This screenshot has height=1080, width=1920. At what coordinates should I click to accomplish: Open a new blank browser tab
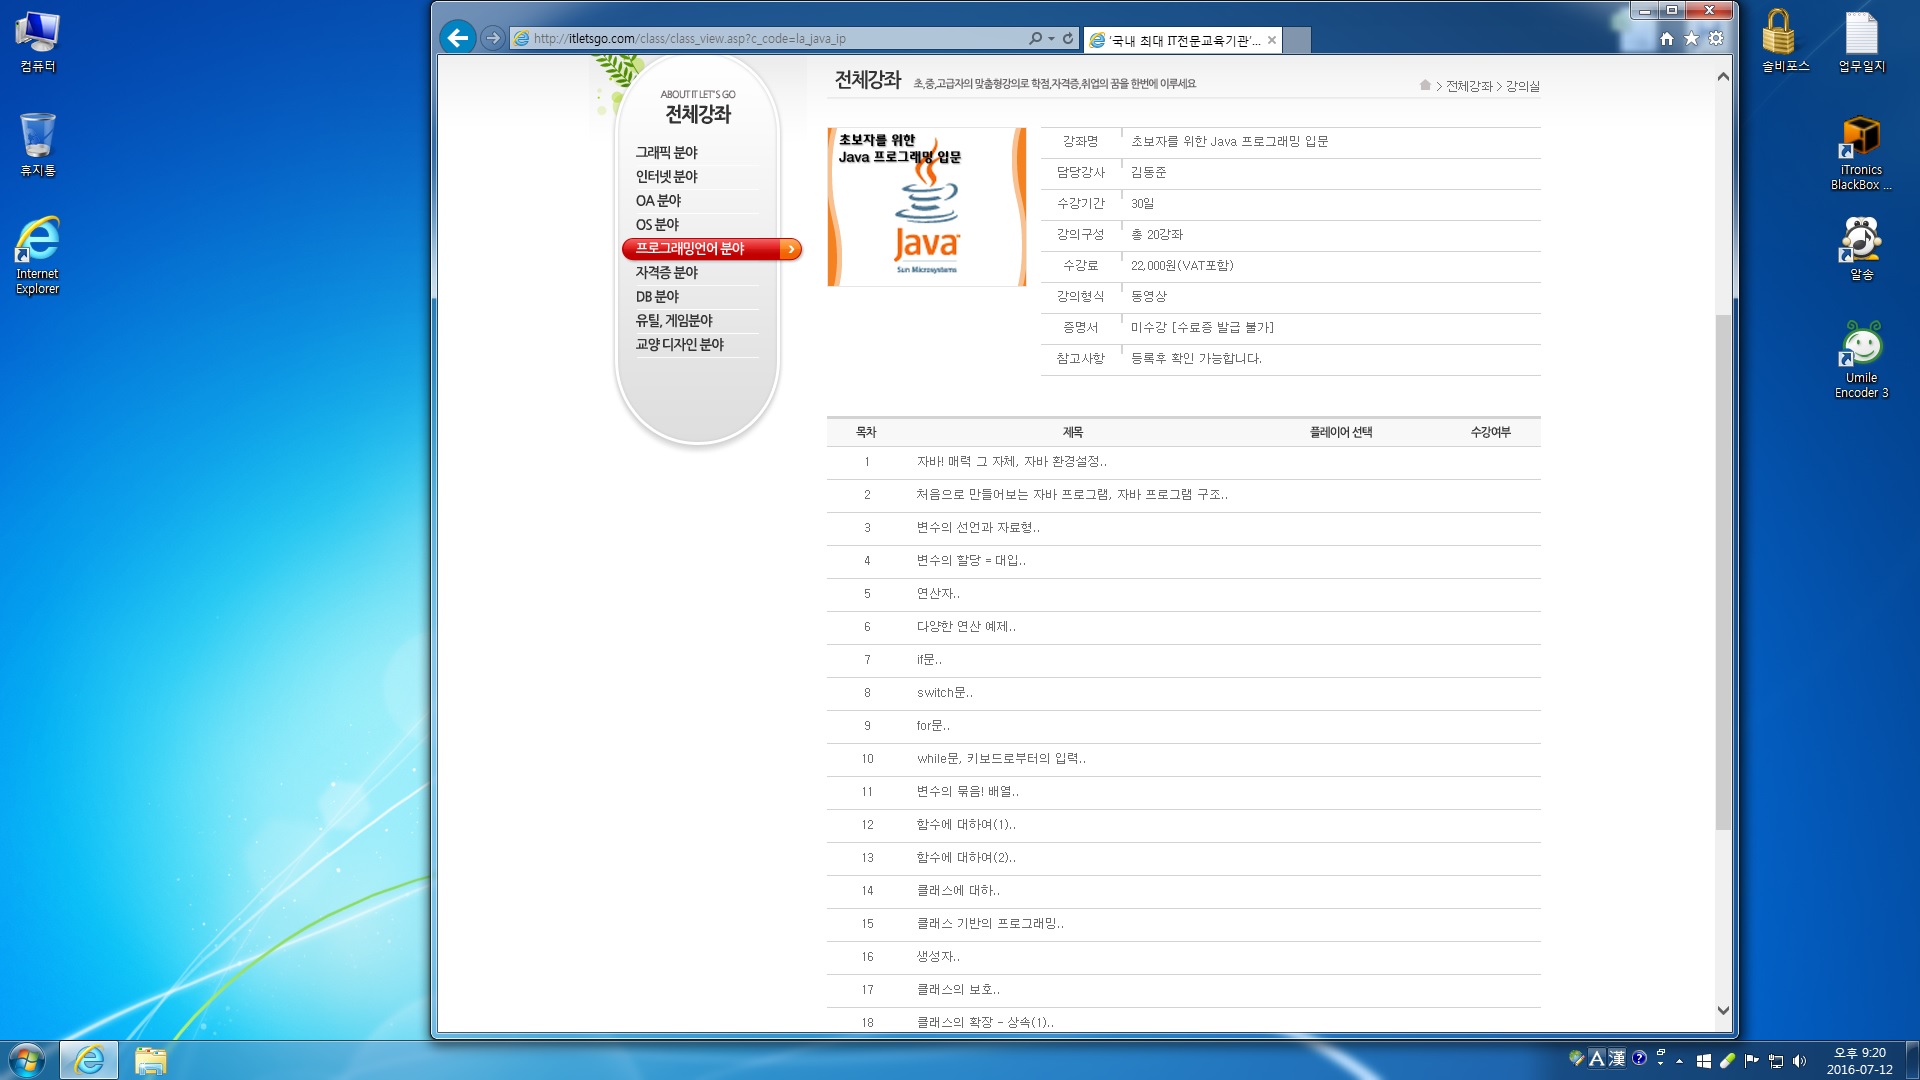(1297, 40)
